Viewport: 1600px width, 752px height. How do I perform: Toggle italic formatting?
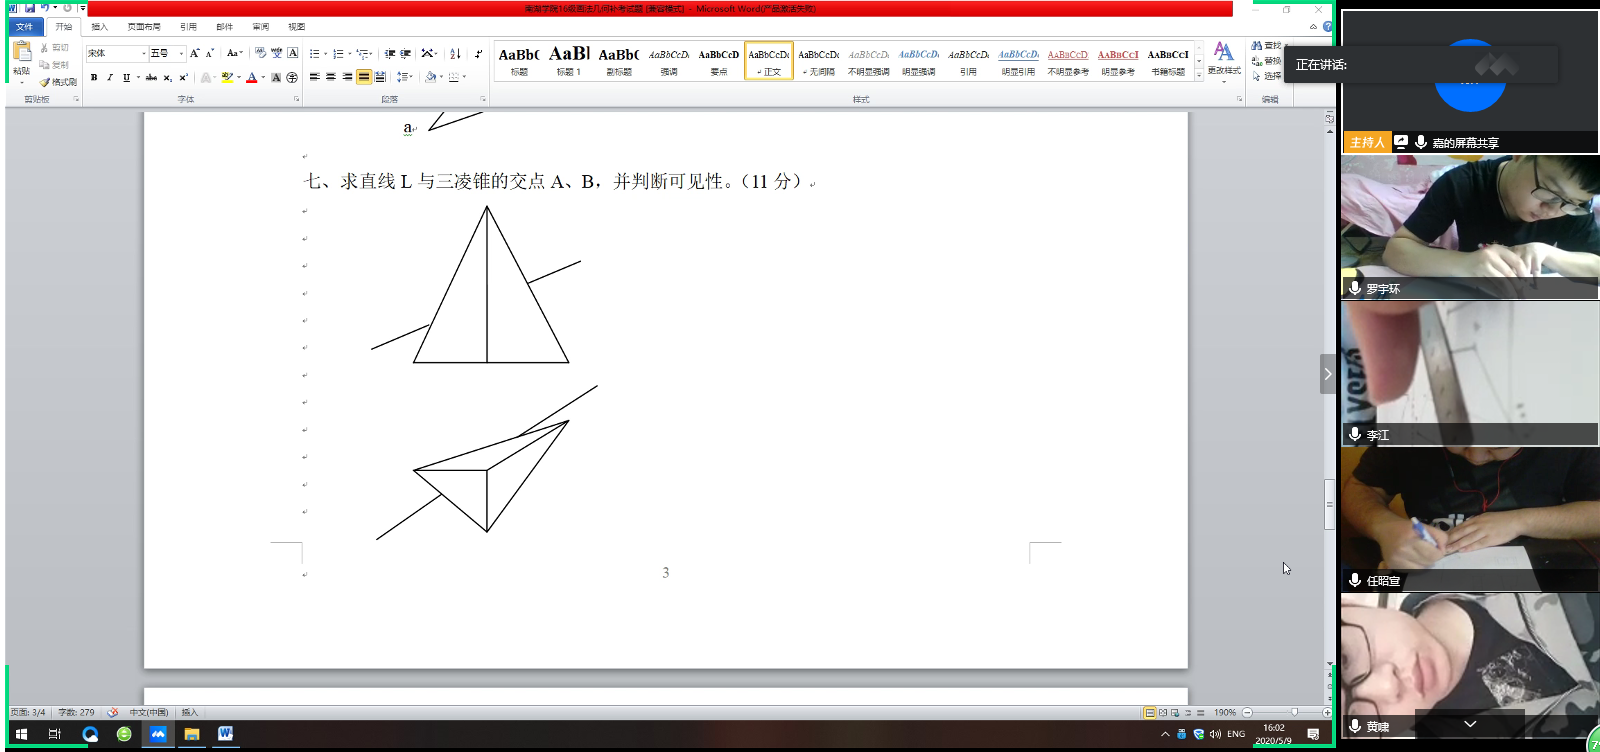coord(110,77)
